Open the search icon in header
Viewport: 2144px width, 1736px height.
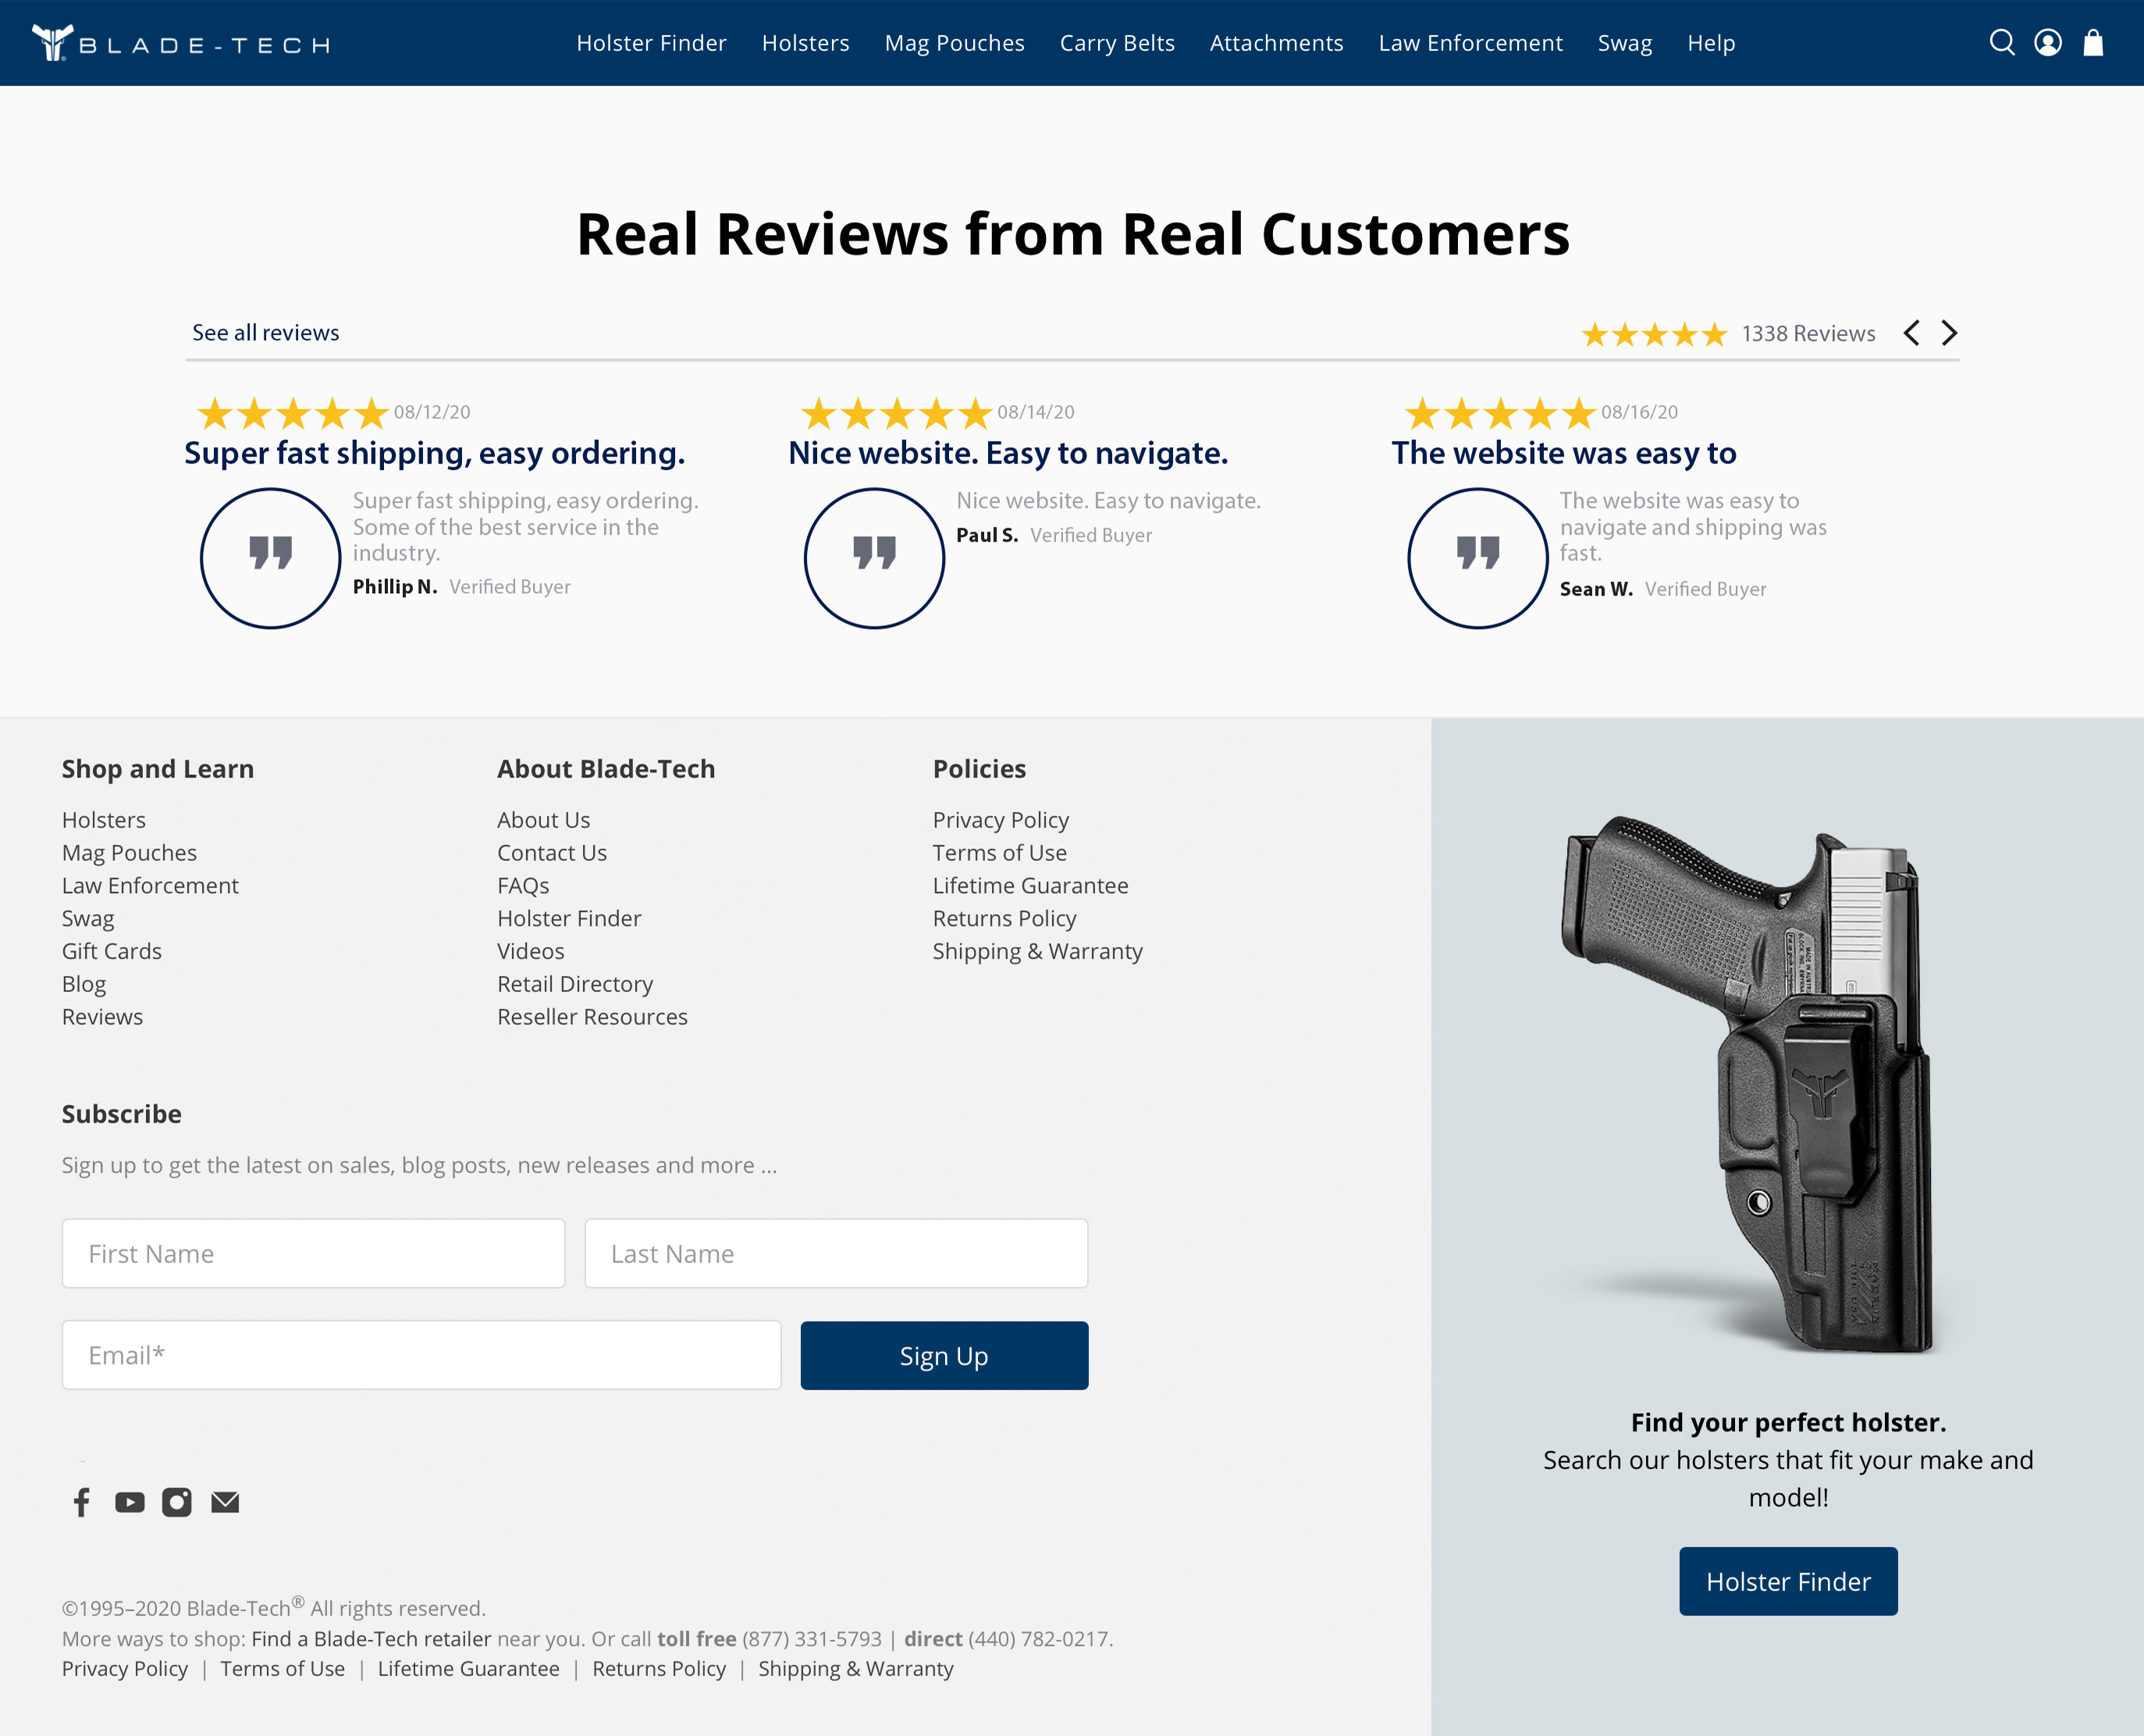pos(2001,43)
